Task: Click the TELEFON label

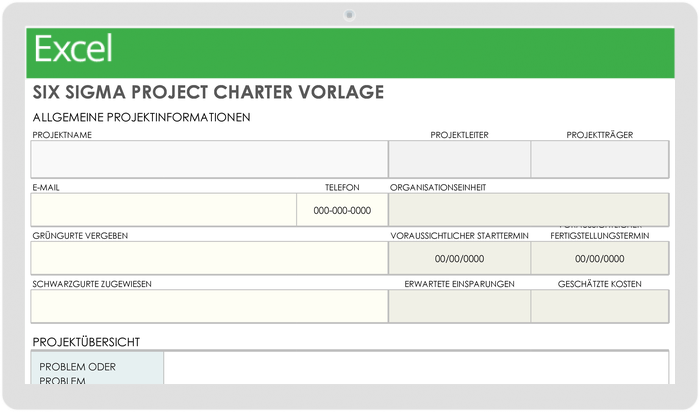Action: coord(342,187)
